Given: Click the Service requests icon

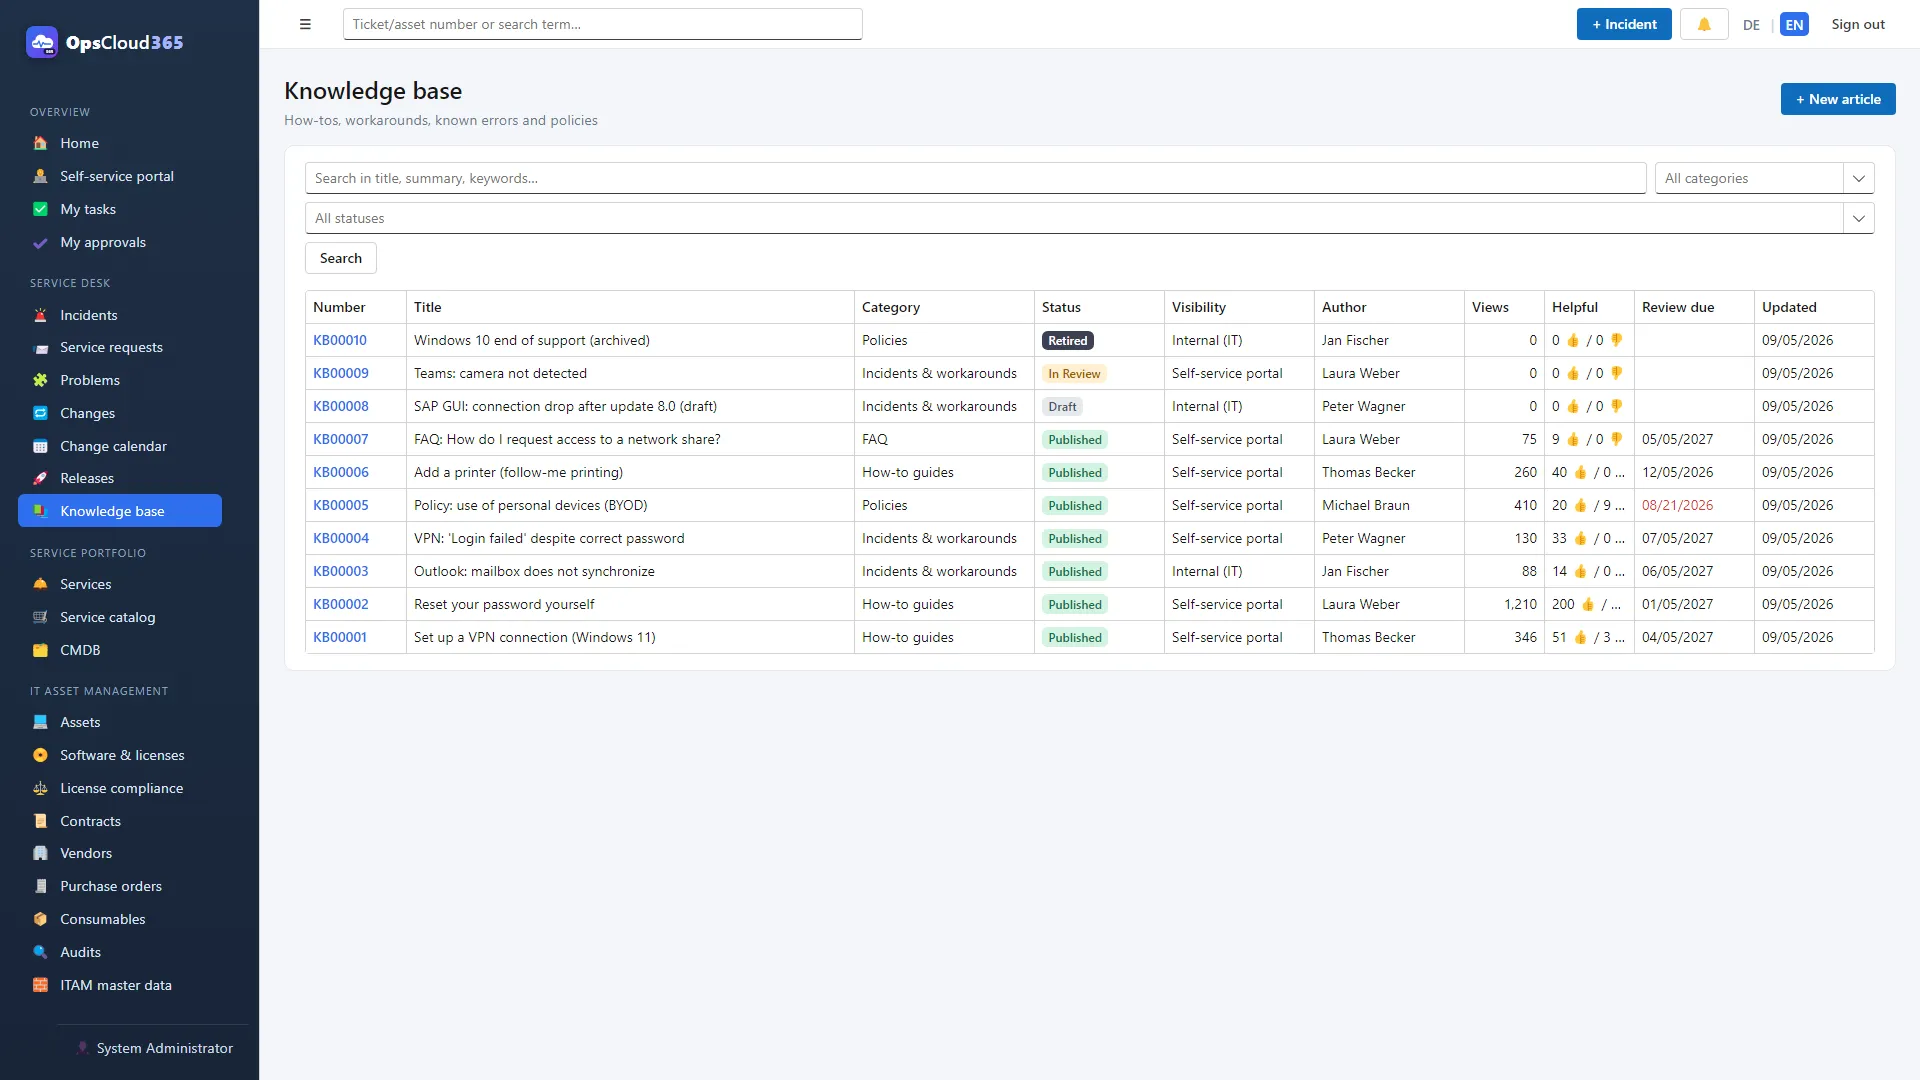Looking at the screenshot, I should tap(40, 348).
